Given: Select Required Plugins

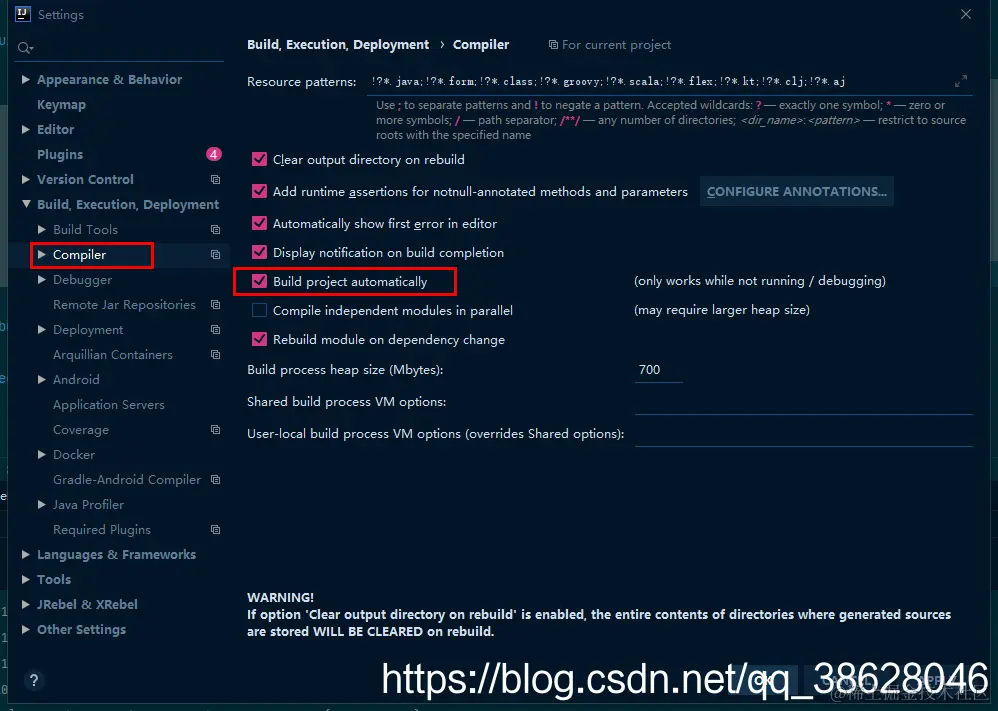Looking at the screenshot, I should click(102, 530).
